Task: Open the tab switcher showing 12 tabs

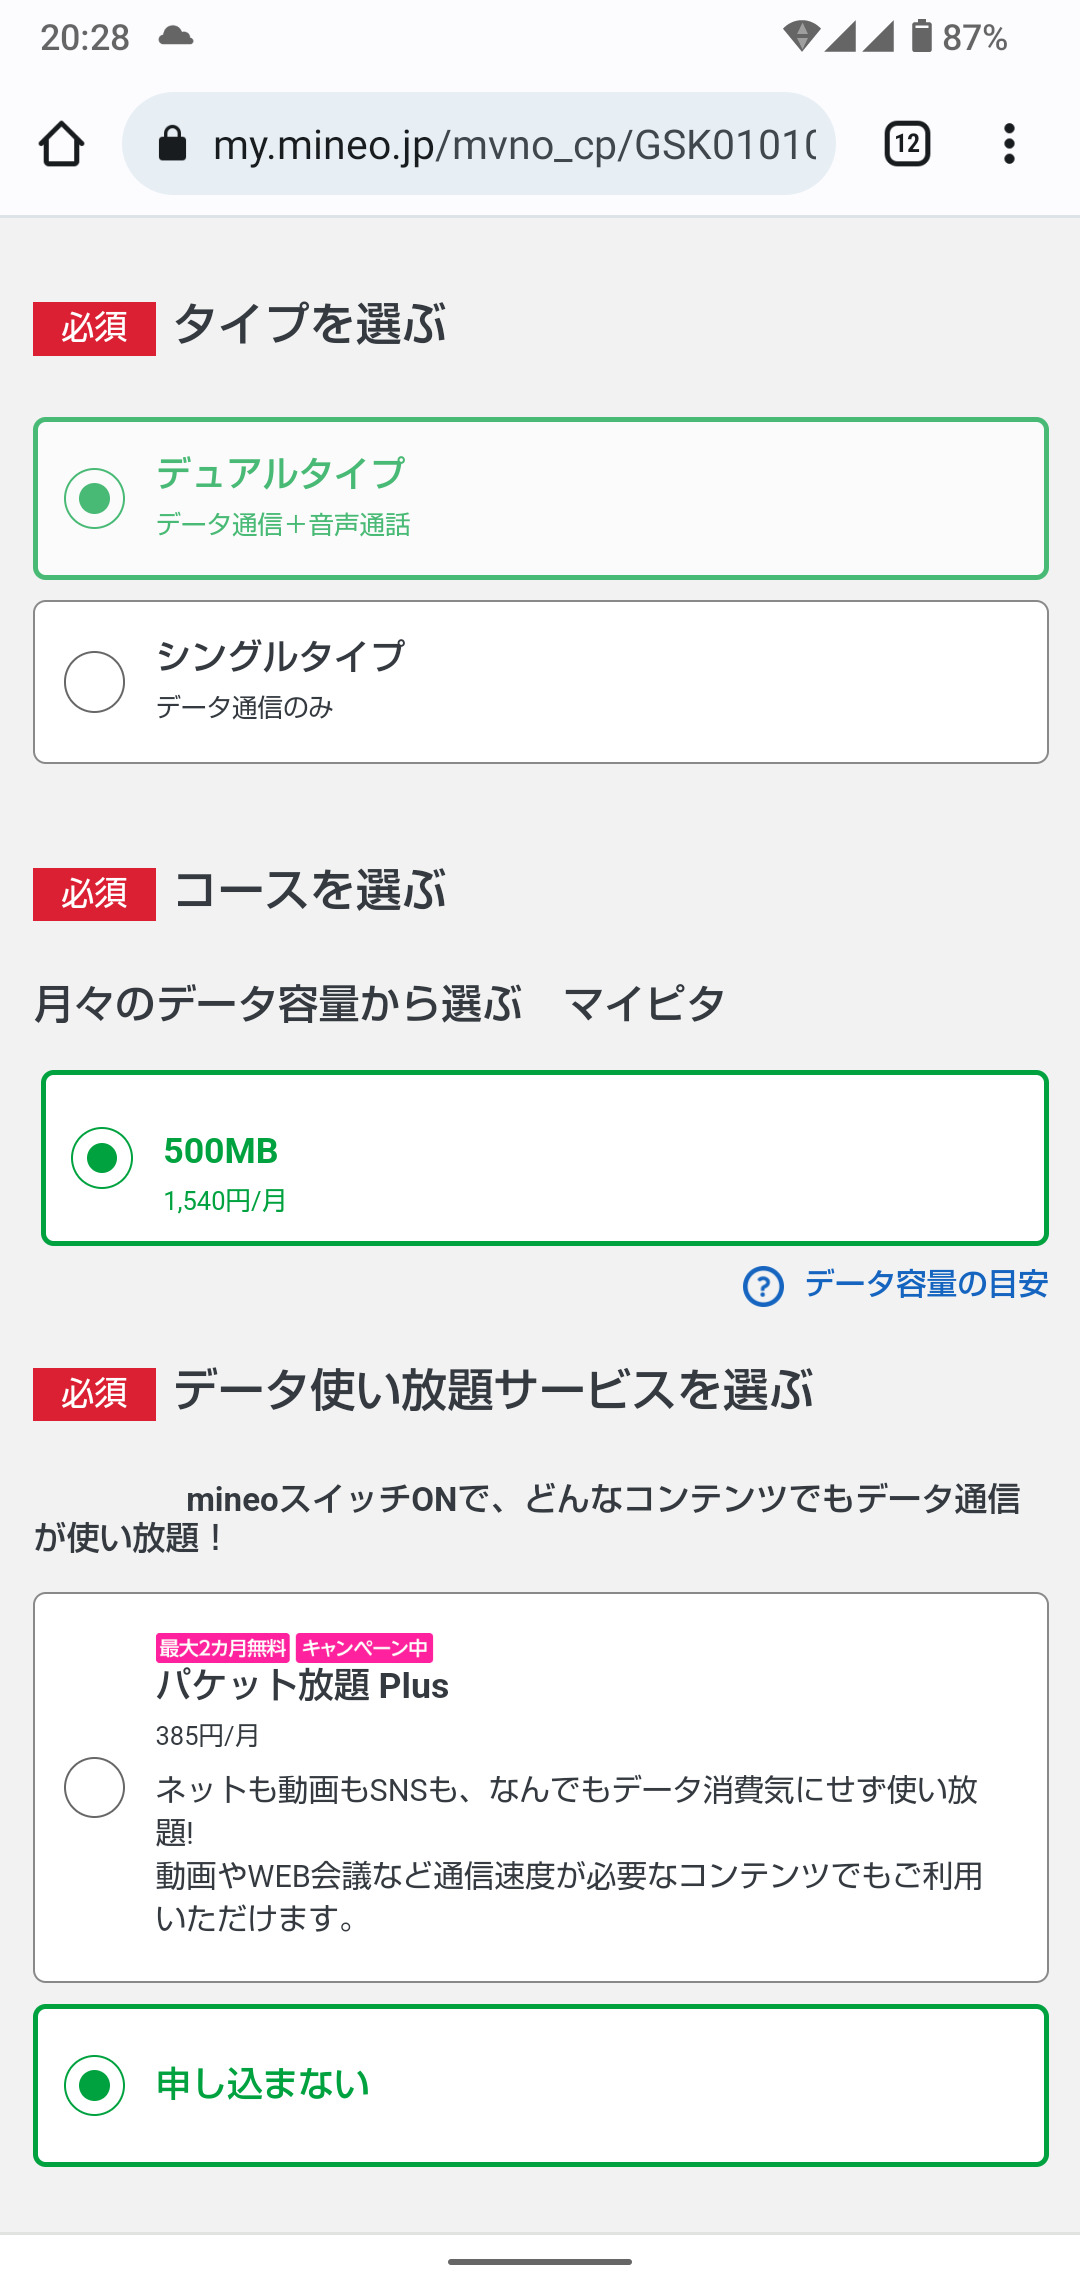Action: 907,144
